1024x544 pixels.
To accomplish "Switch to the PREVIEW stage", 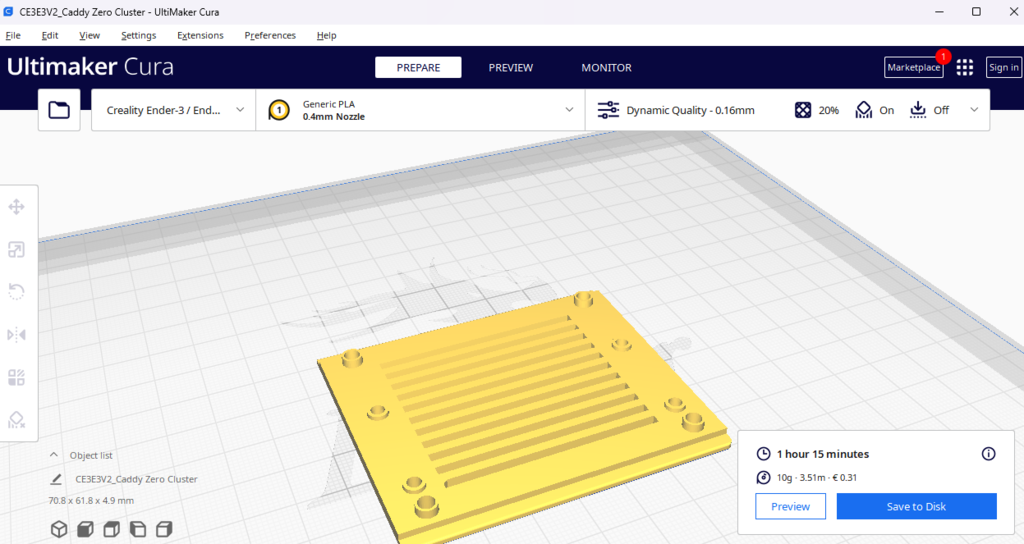I will pyautogui.click(x=511, y=67).
